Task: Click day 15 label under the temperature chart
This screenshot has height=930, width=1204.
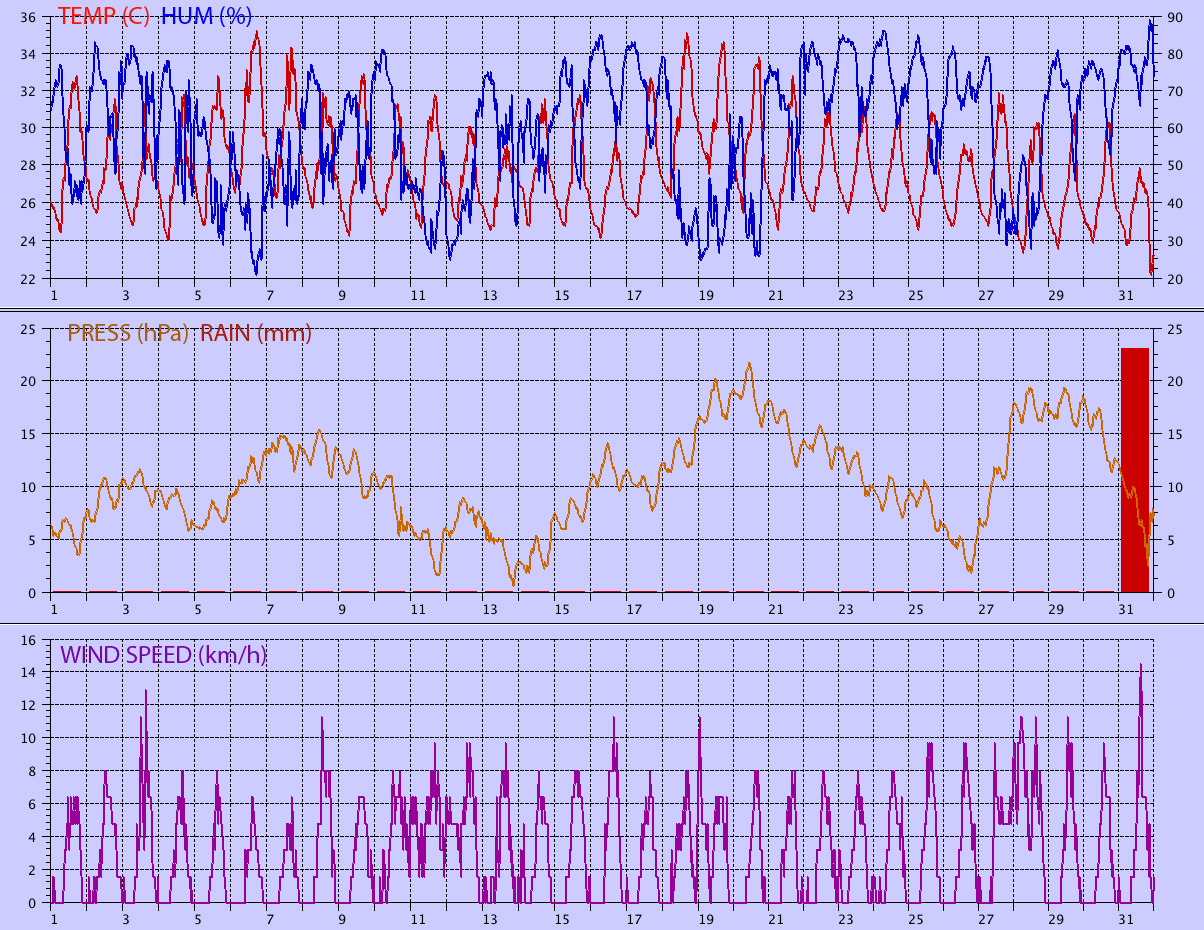Action: [562, 296]
